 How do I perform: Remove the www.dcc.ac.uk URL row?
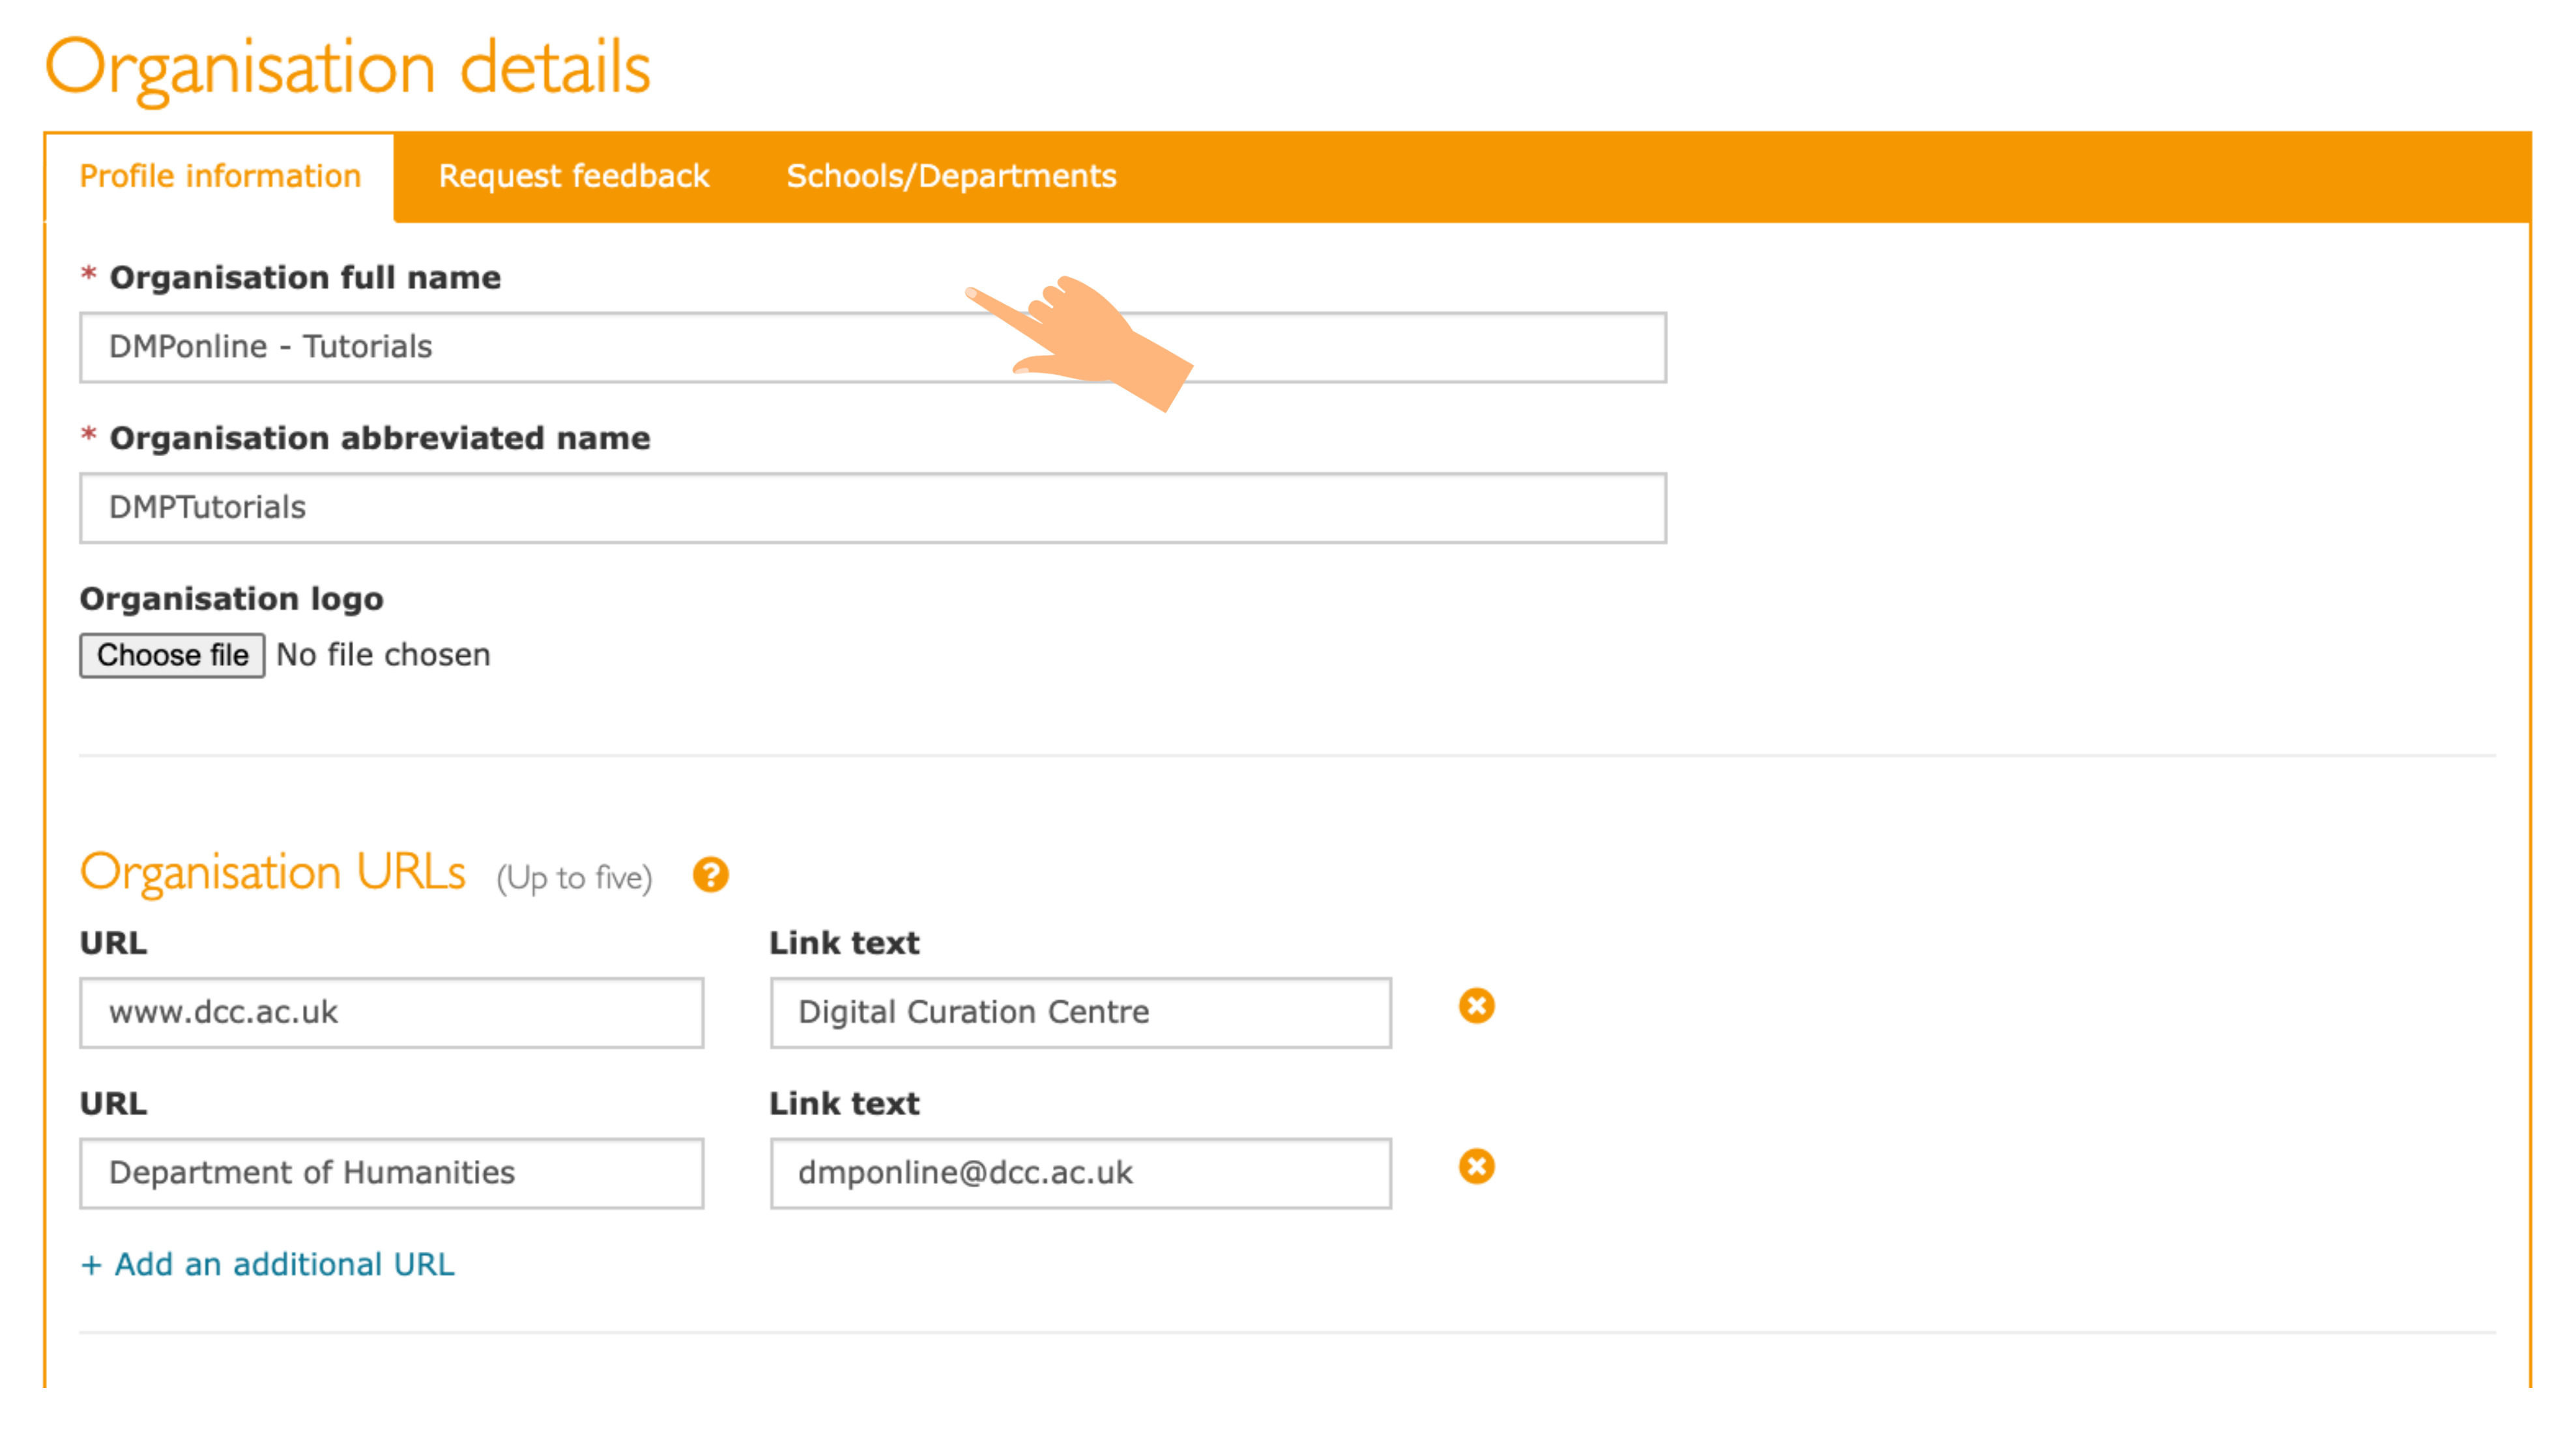click(x=1476, y=1006)
